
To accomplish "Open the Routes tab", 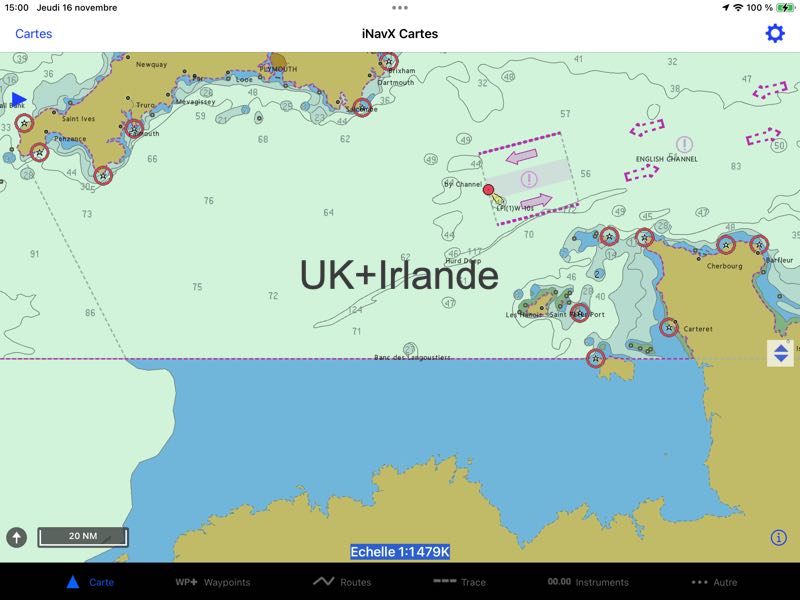I will point(342,582).
